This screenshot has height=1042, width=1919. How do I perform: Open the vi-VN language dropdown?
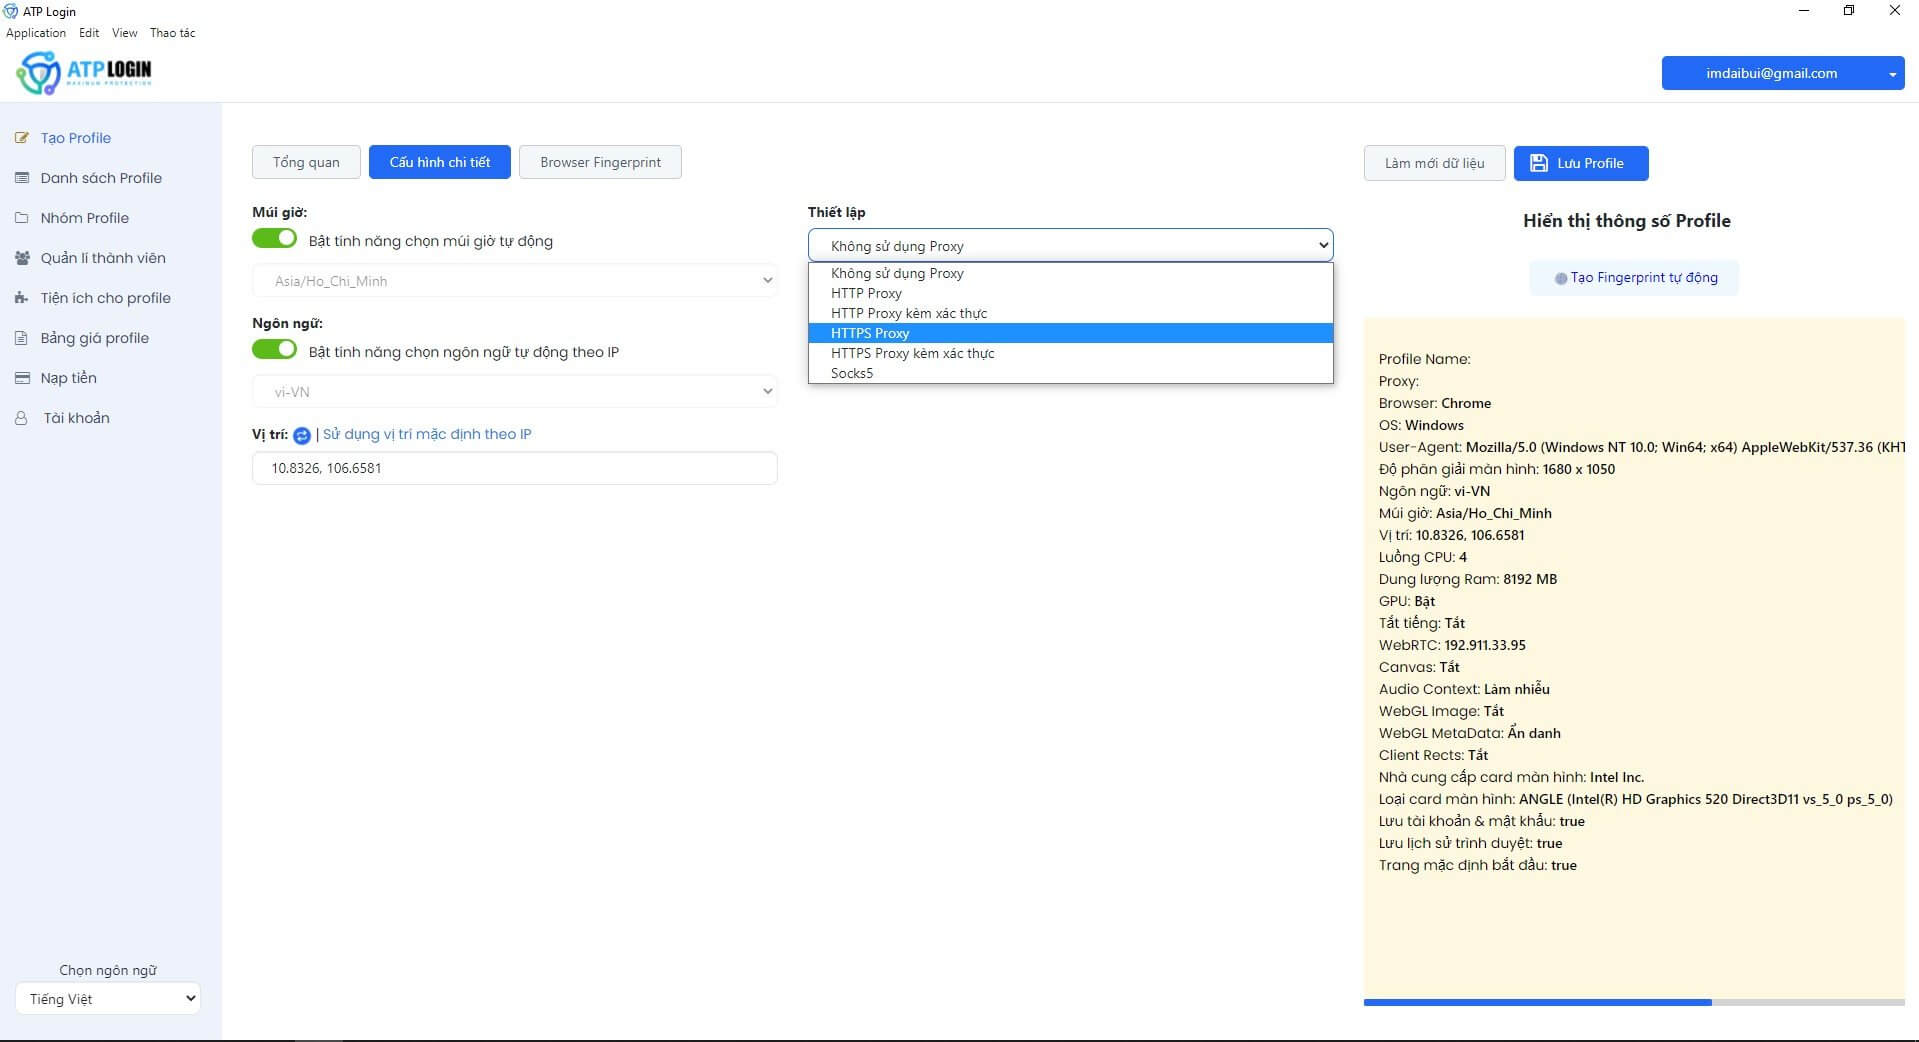pyautogui.click(x=515, y=392)
